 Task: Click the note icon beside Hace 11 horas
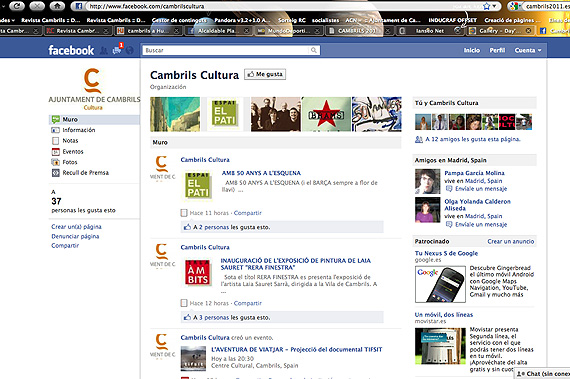tap(184, 213)
